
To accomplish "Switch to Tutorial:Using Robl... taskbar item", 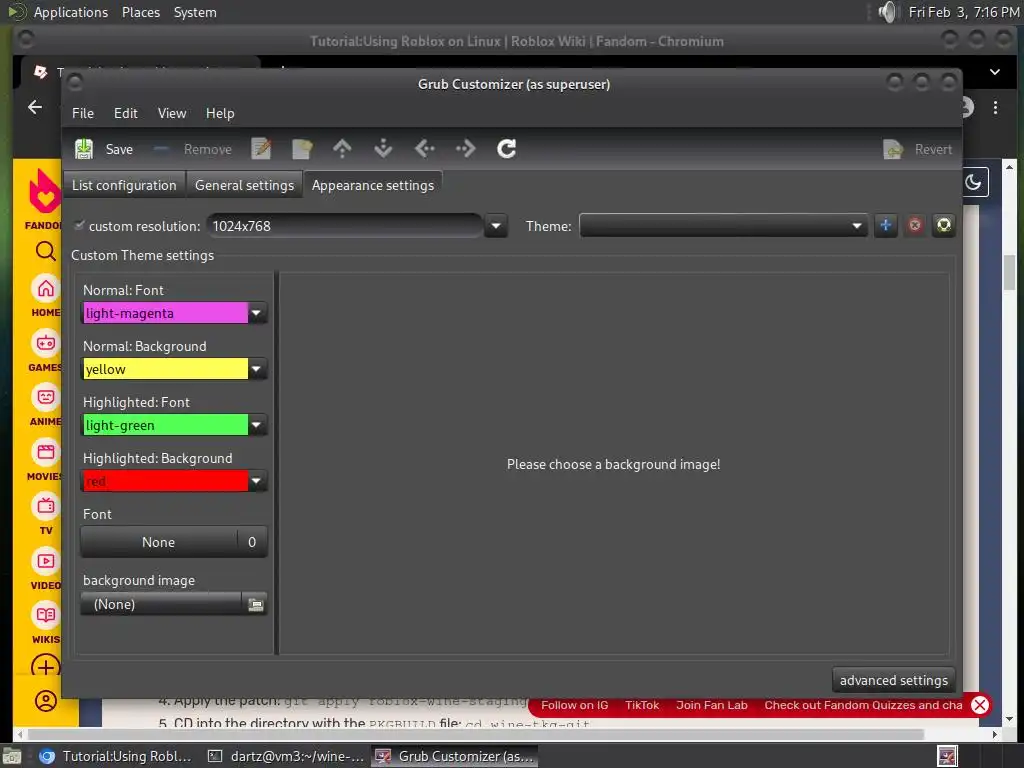I will tap(115, 756).
